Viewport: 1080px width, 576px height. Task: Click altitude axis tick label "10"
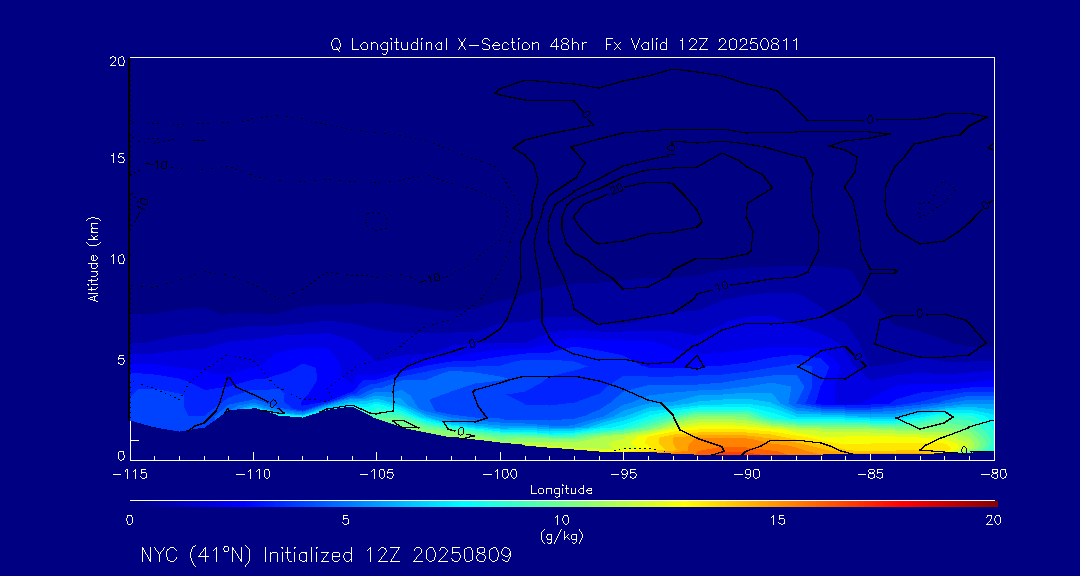117,258
